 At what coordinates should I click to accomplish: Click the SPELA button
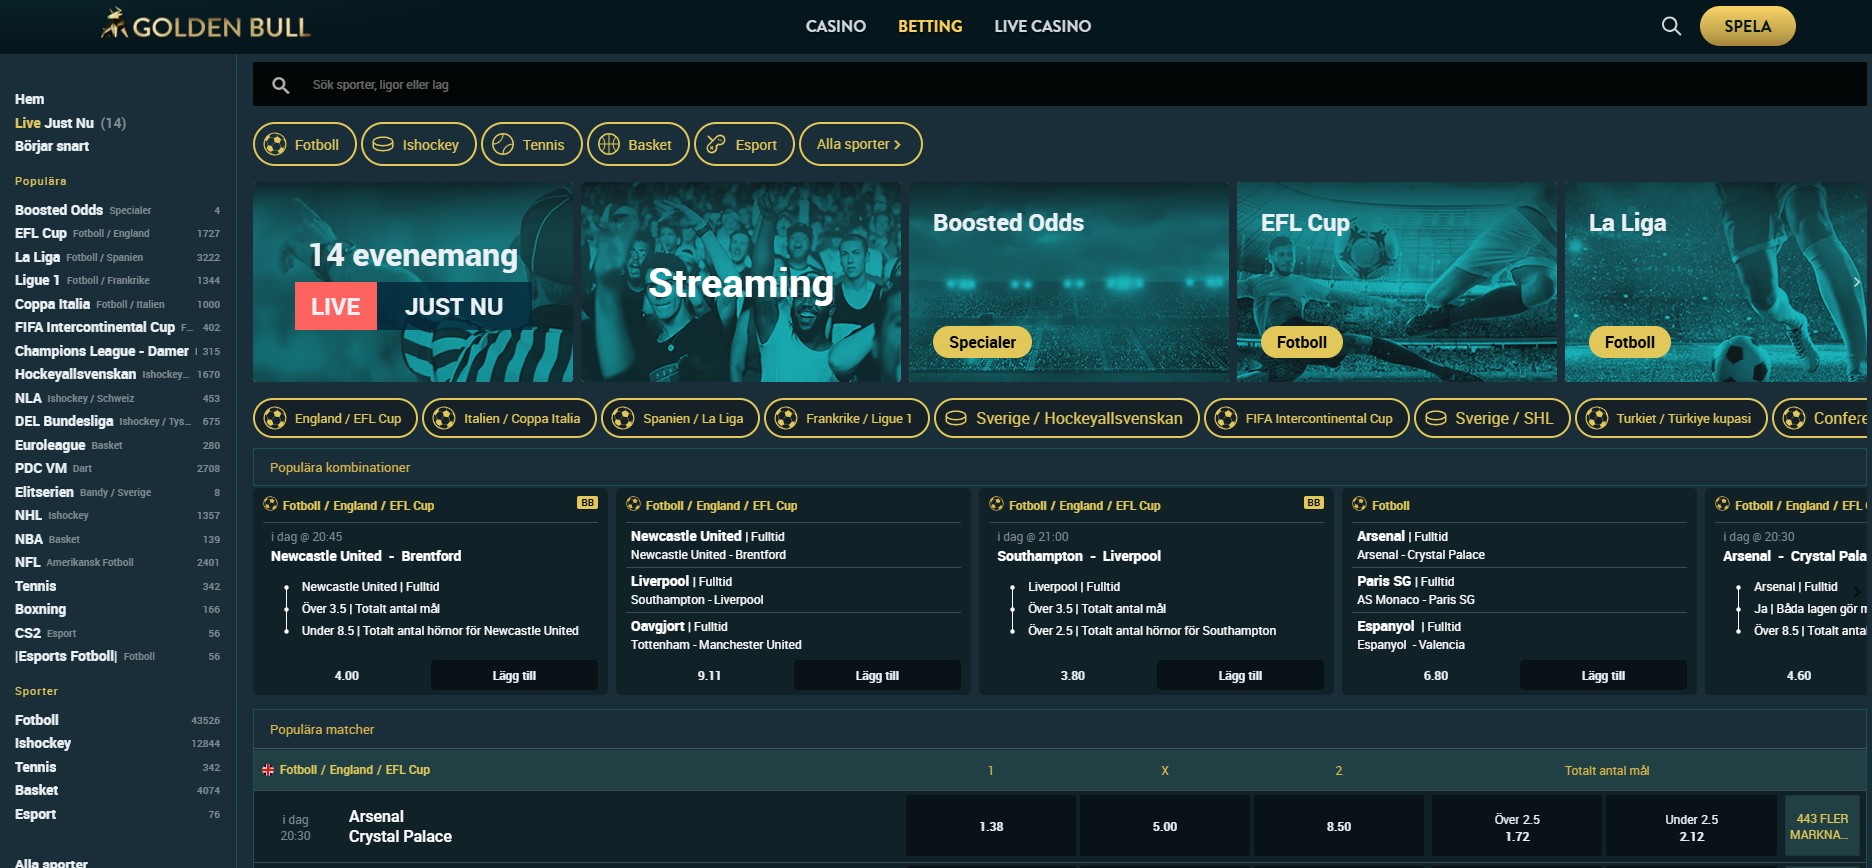[1747, 26]
